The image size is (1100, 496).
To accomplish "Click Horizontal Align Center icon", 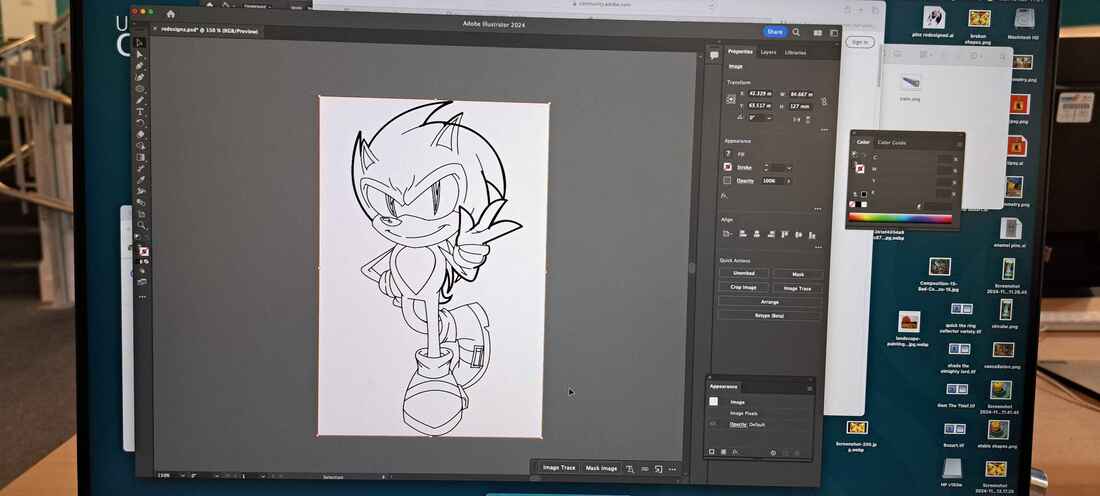I will [x=757, y=234].
